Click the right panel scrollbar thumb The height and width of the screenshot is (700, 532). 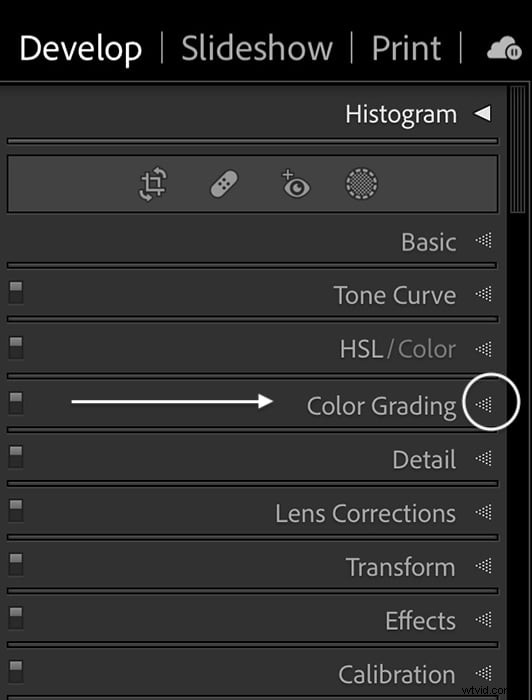pyautogui.click(x=518, y=150)
